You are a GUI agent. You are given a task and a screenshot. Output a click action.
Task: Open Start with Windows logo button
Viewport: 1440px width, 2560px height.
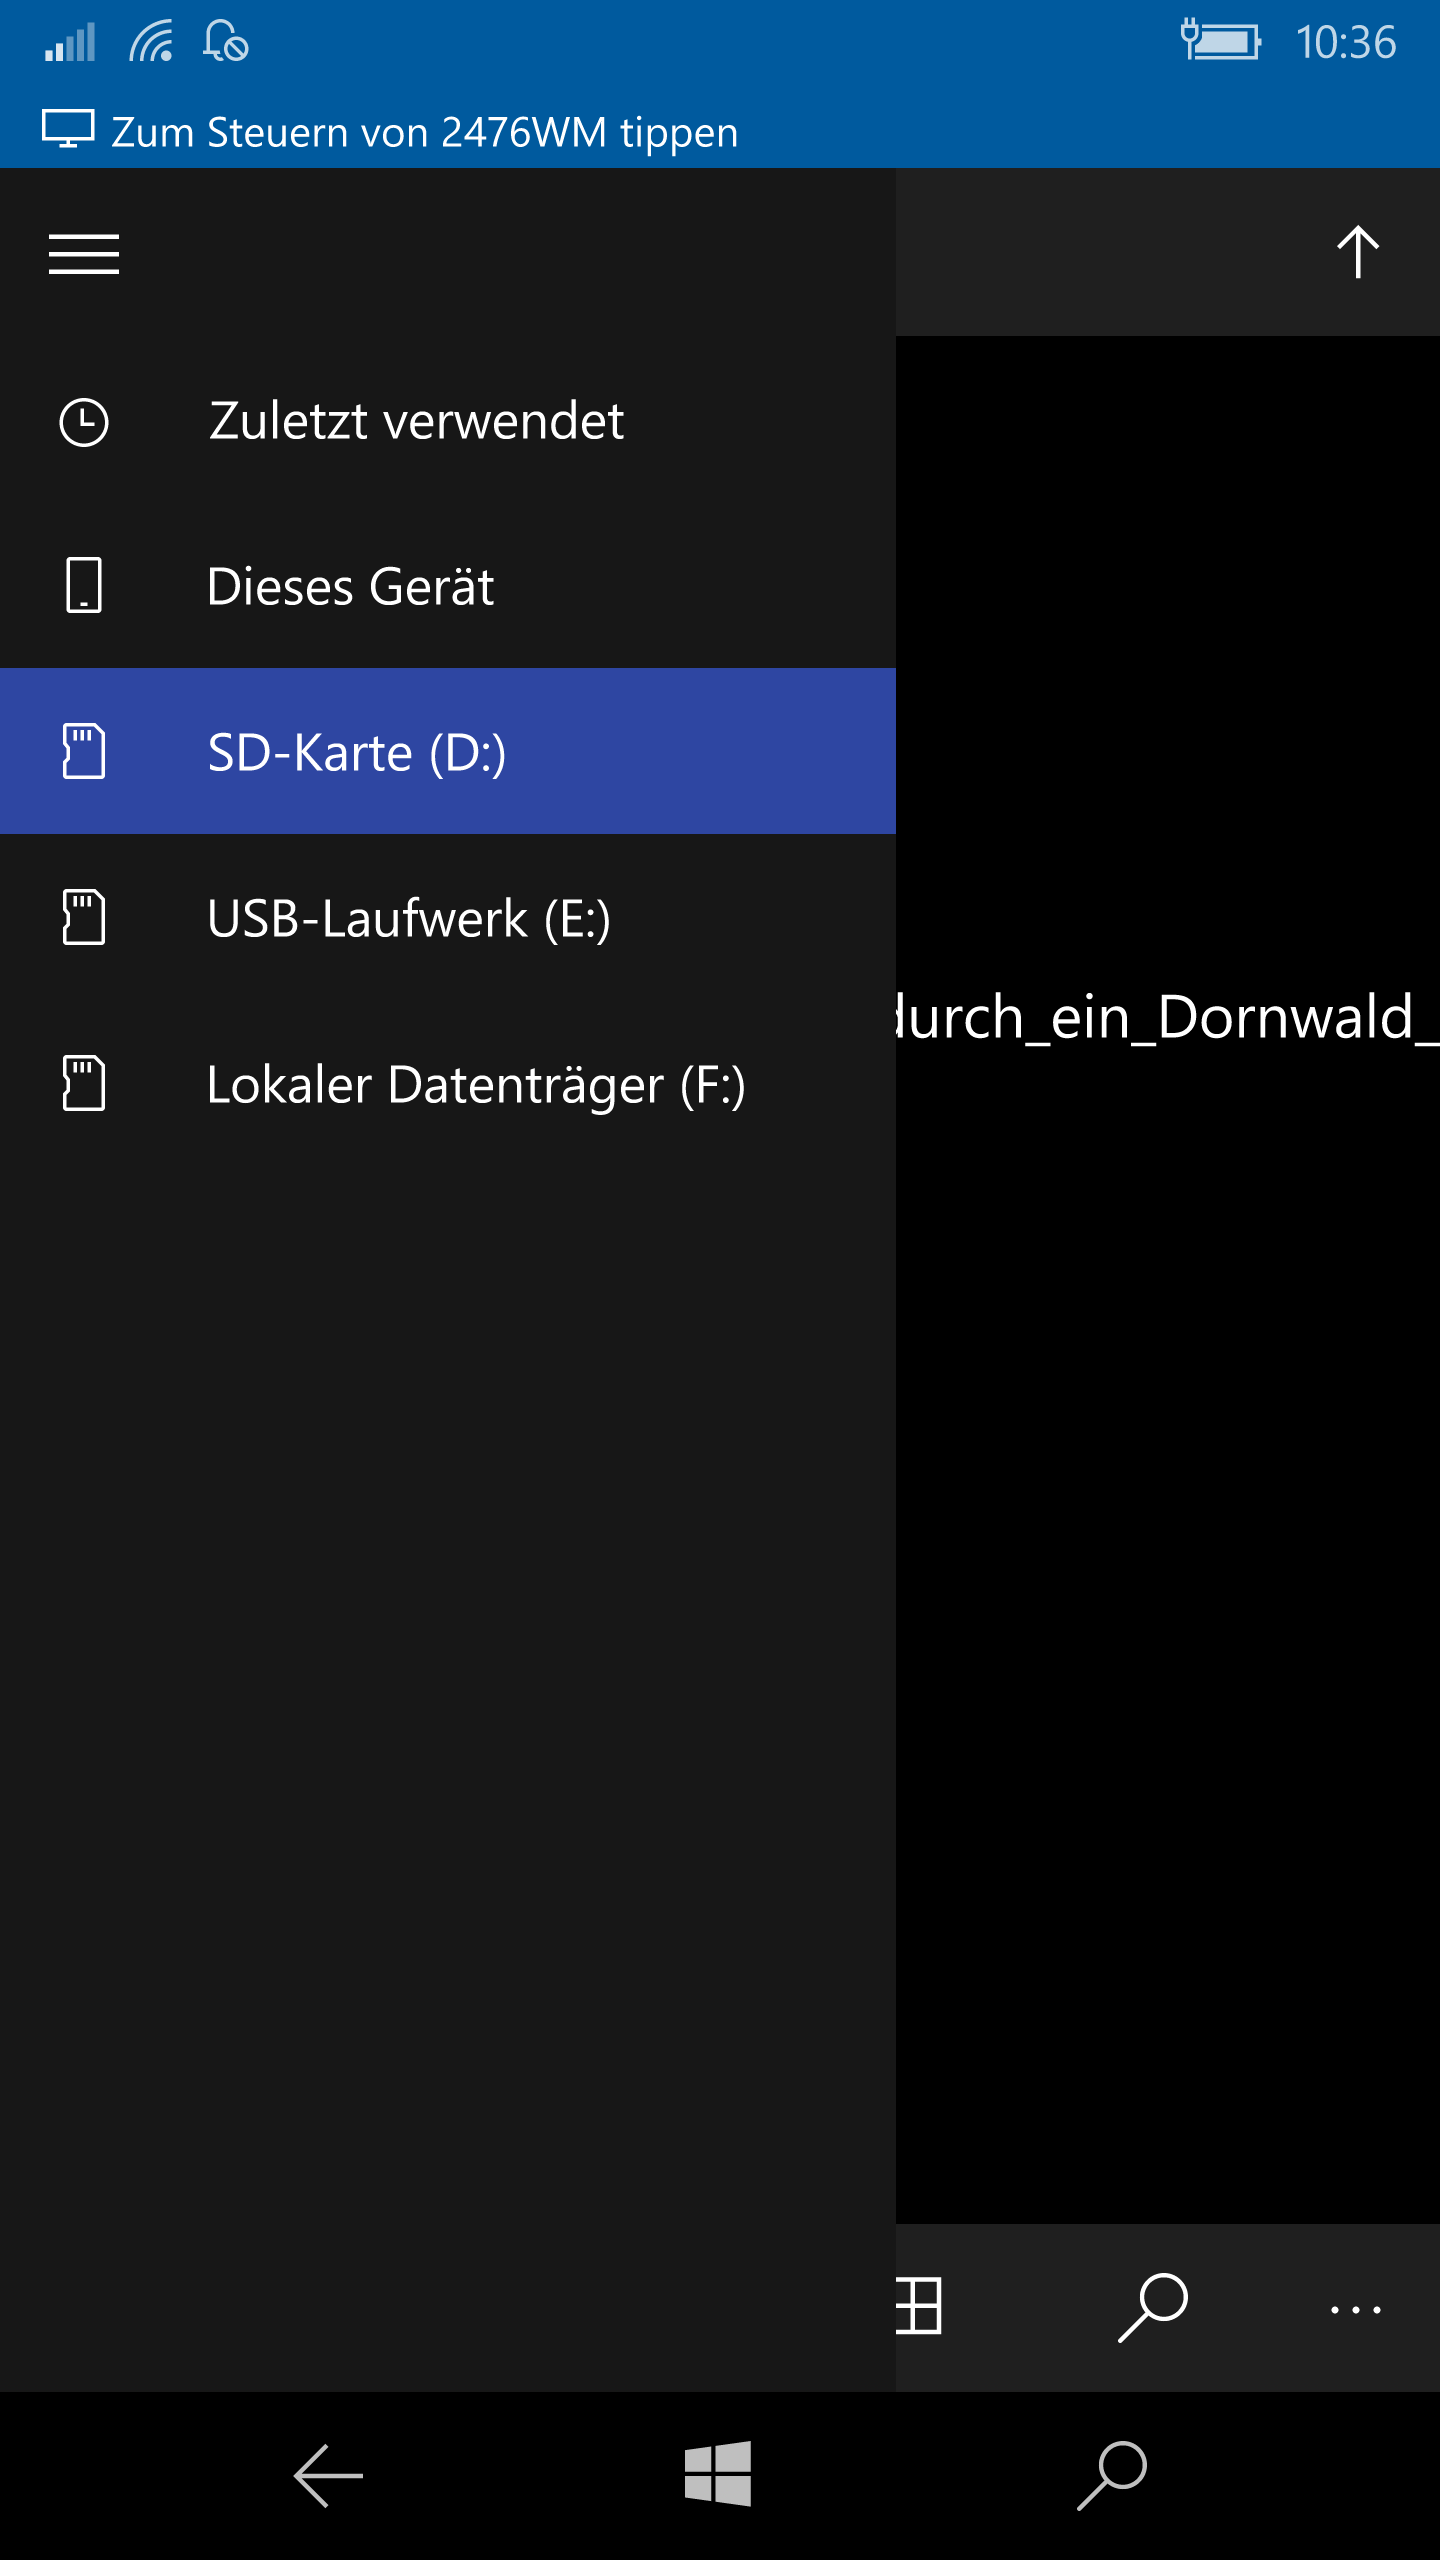718,2473
